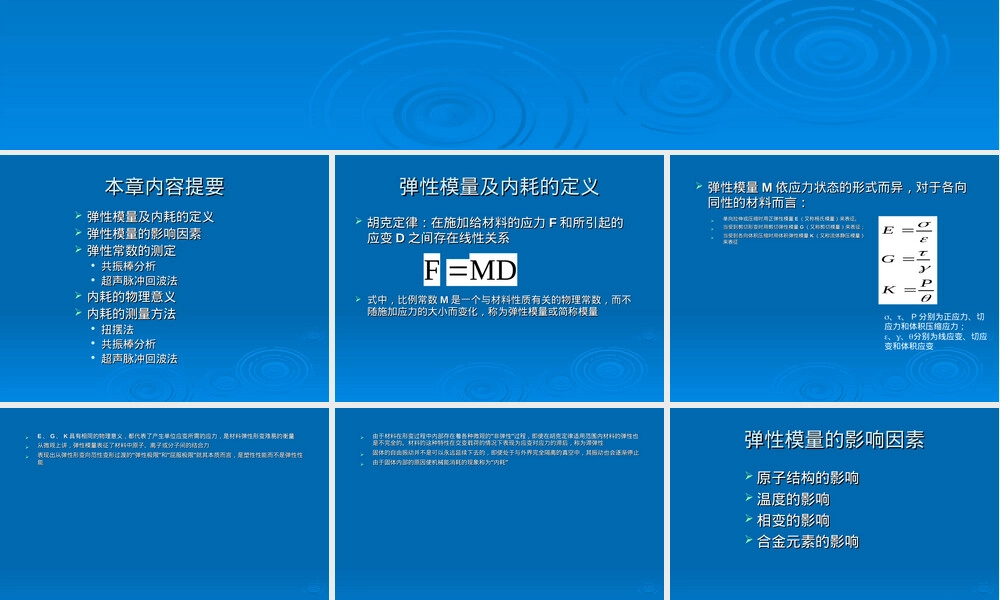Click bullet 弹性模量及内耗的定义 in the outline slide
This screenshot has width=1000, height=600.
(150, 217)
